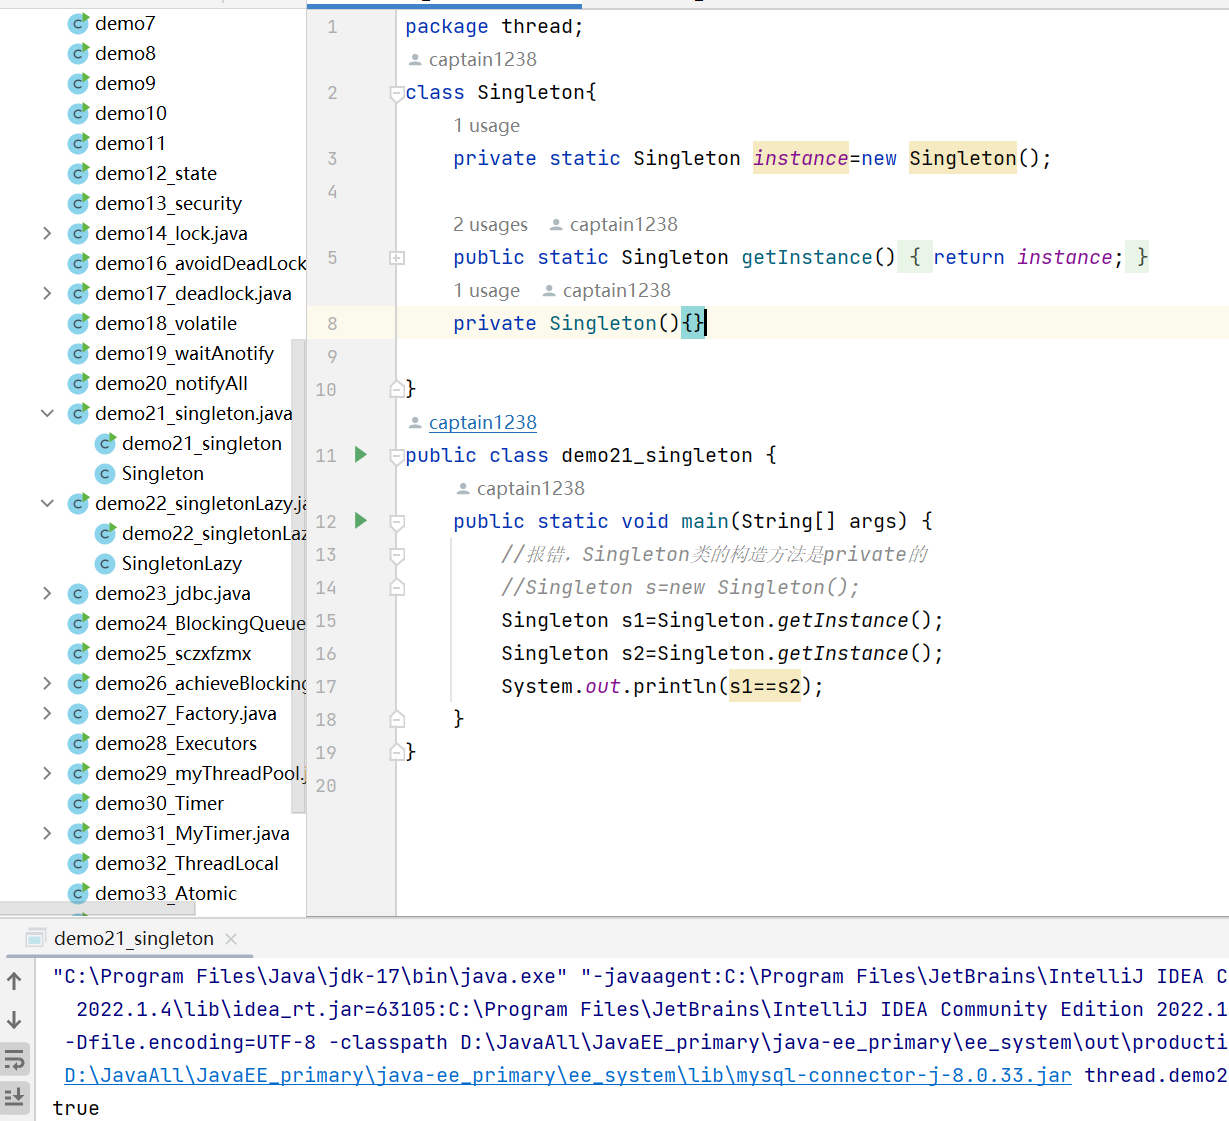Expand demo17_deadlock.java tree node

47,293
